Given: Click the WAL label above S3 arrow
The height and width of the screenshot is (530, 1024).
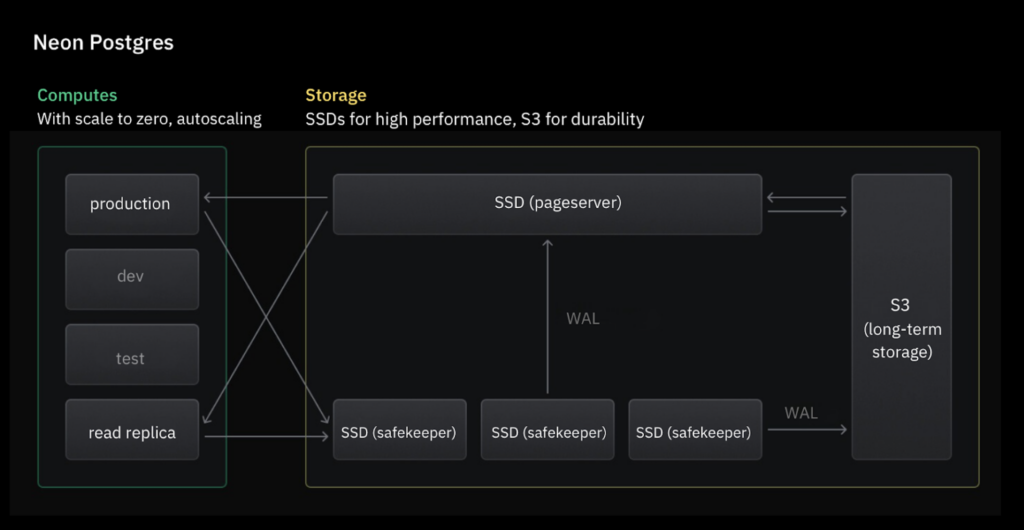Looking at the screenshot, I should click(801, 413).
